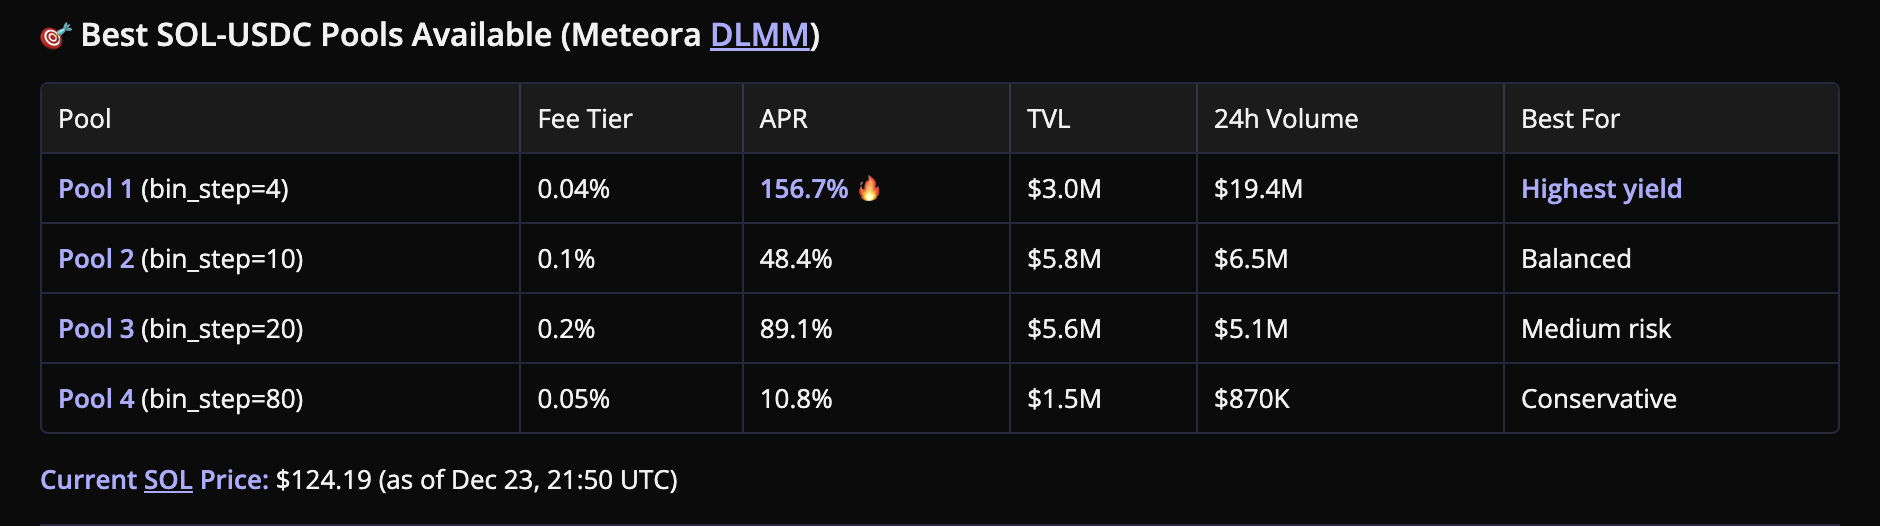Click the TVL column header
The height and width of the screenshot is (526, 1880).
coord(1048,119)
